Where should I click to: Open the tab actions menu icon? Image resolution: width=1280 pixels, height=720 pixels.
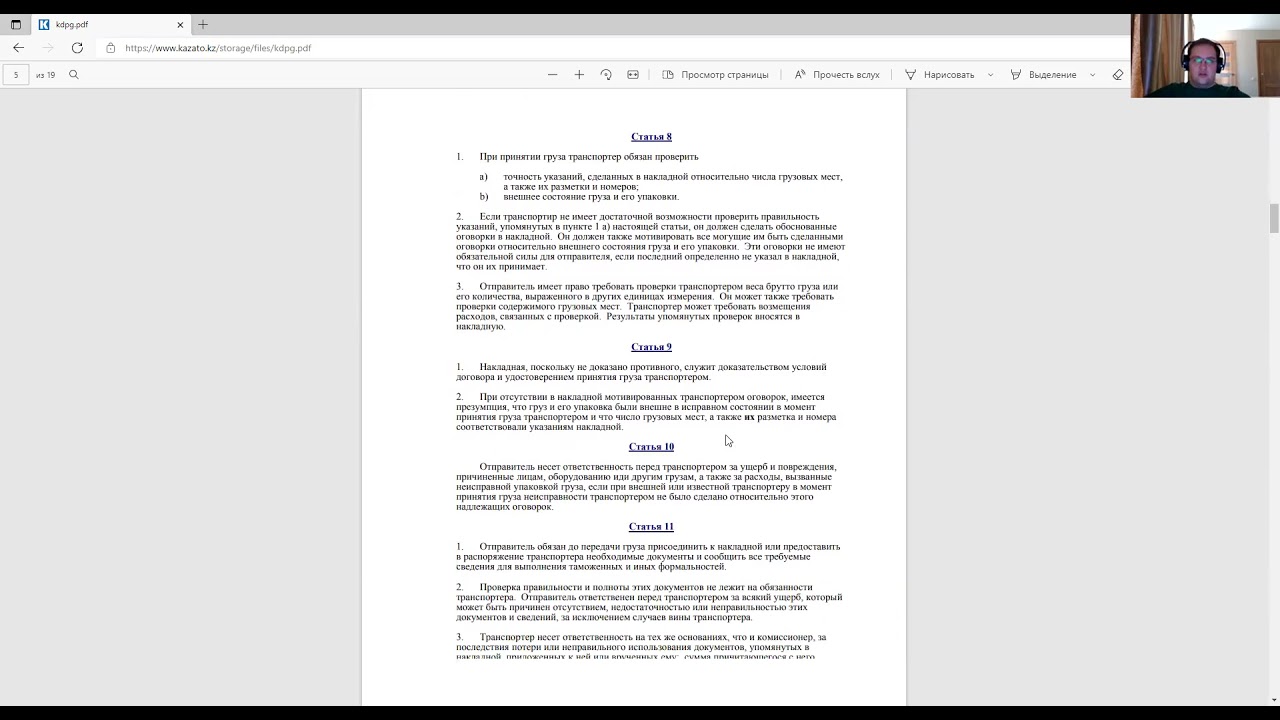[x=16, y=24]
